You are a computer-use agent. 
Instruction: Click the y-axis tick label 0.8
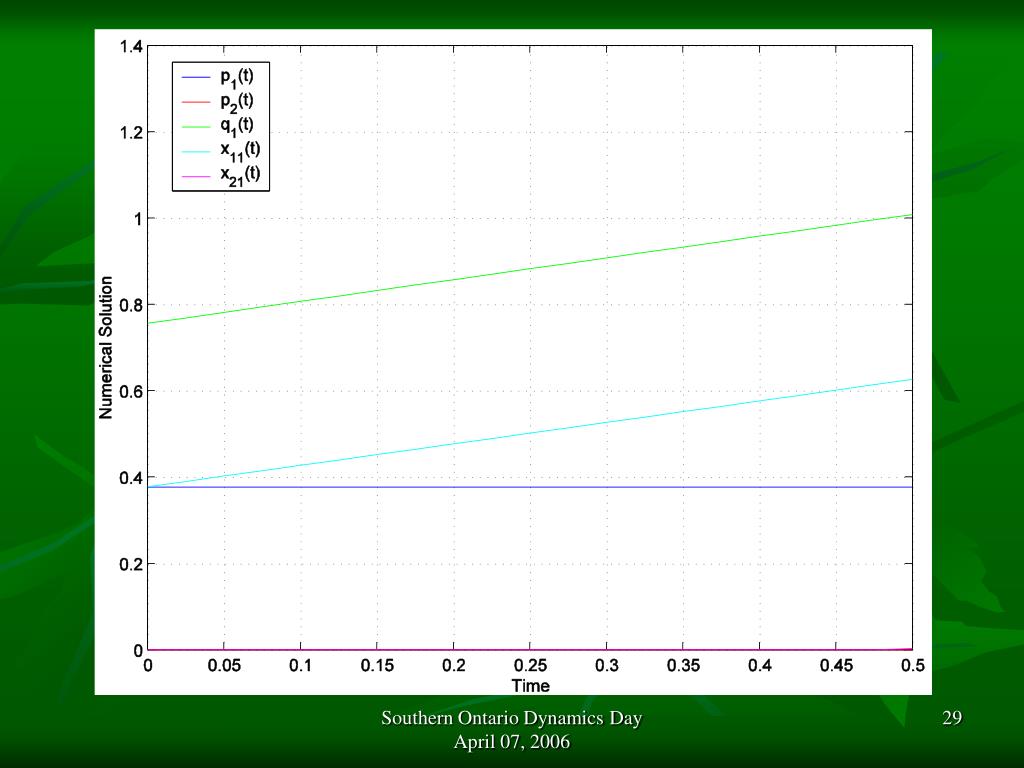131,305
